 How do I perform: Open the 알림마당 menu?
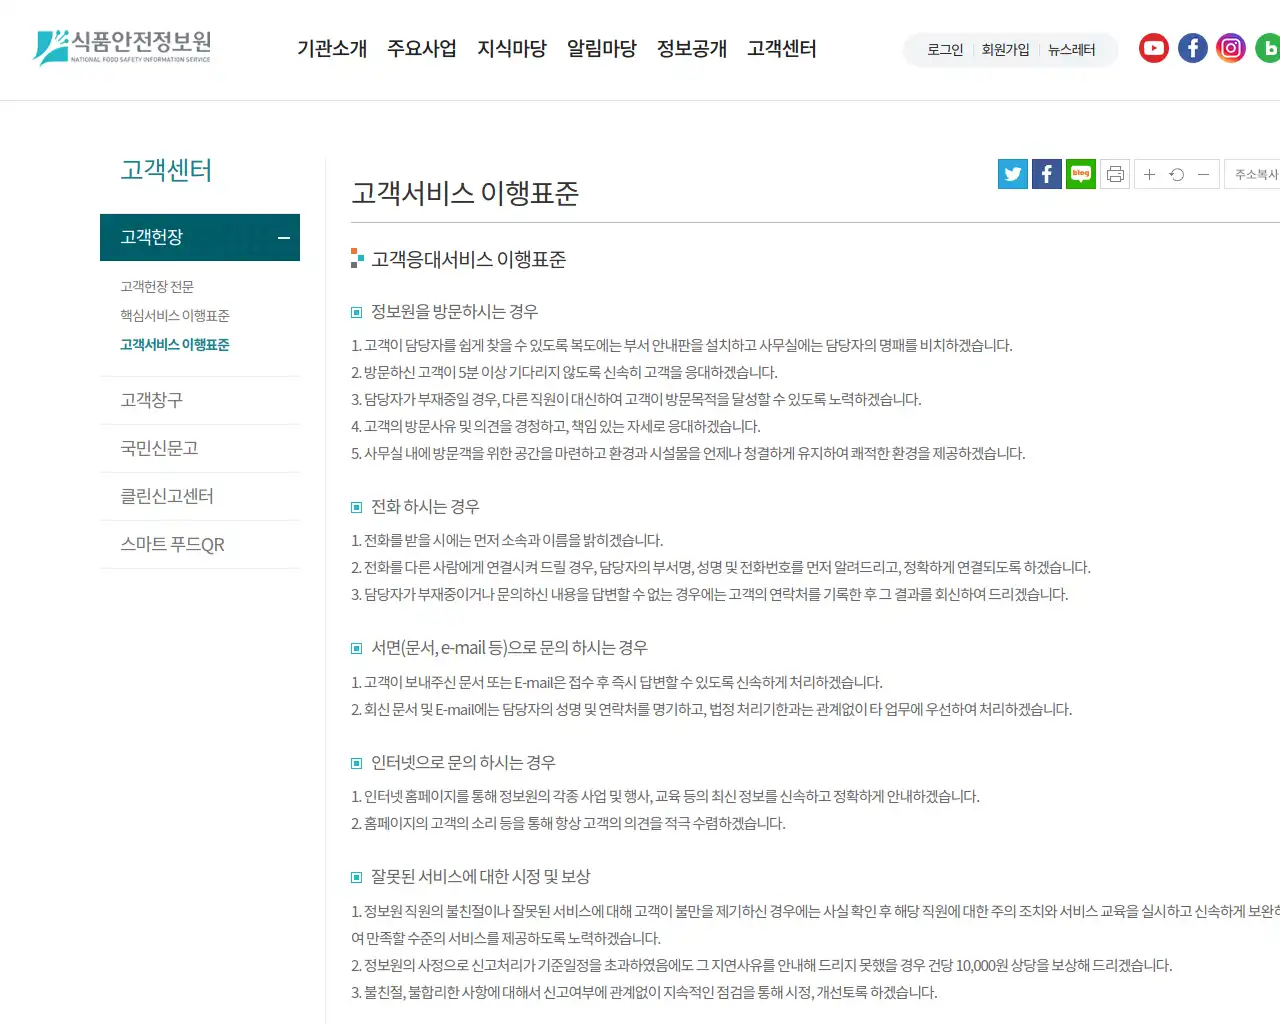[x=602, y=48]
